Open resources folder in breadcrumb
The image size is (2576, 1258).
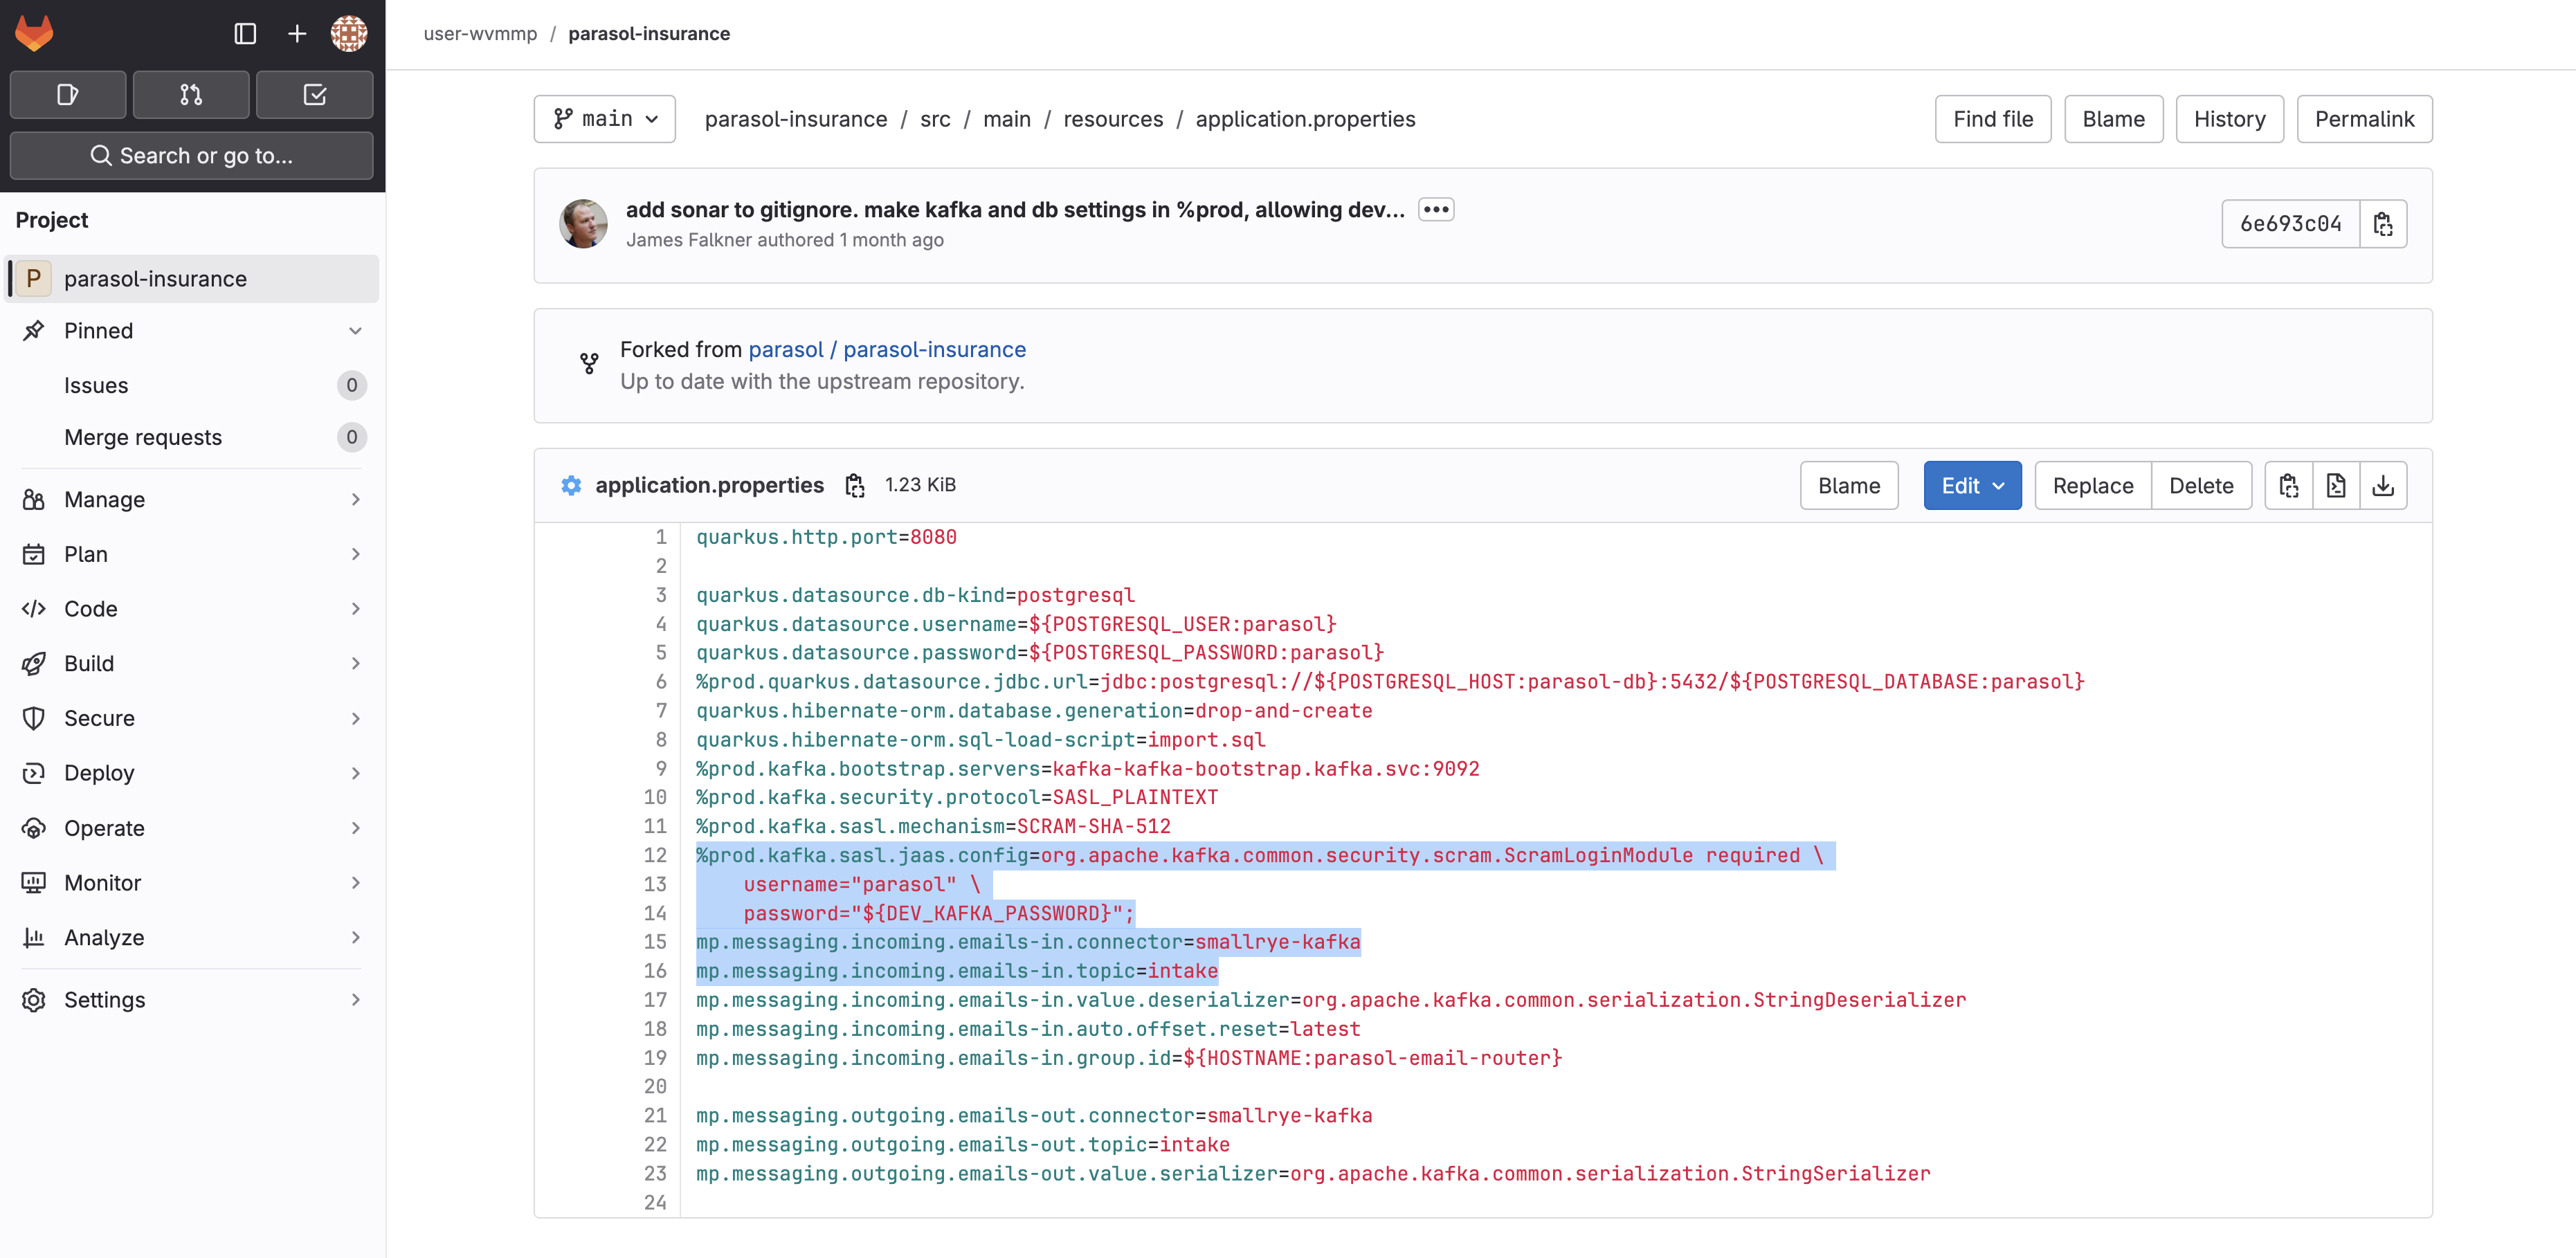pos(1113,119)
